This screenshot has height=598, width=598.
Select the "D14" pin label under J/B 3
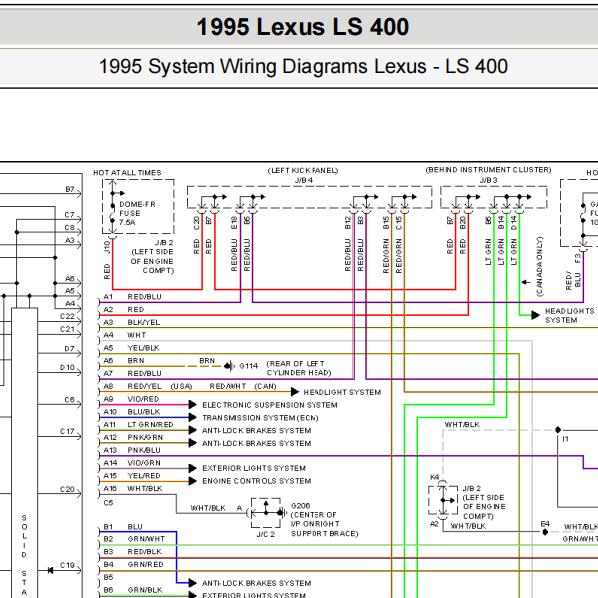(x=514, y=222)
